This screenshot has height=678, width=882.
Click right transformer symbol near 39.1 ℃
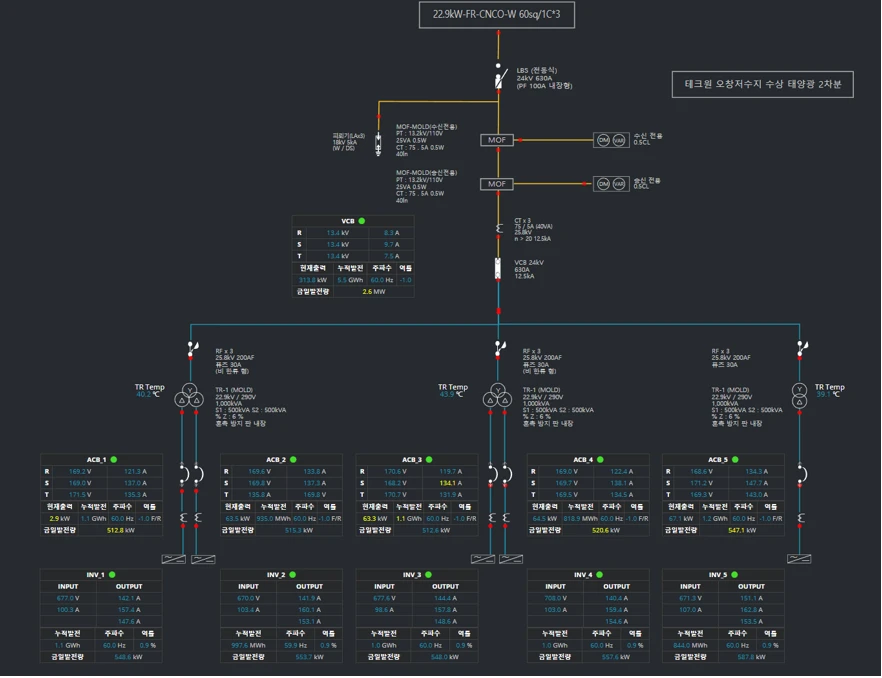[x=799, y=396]
